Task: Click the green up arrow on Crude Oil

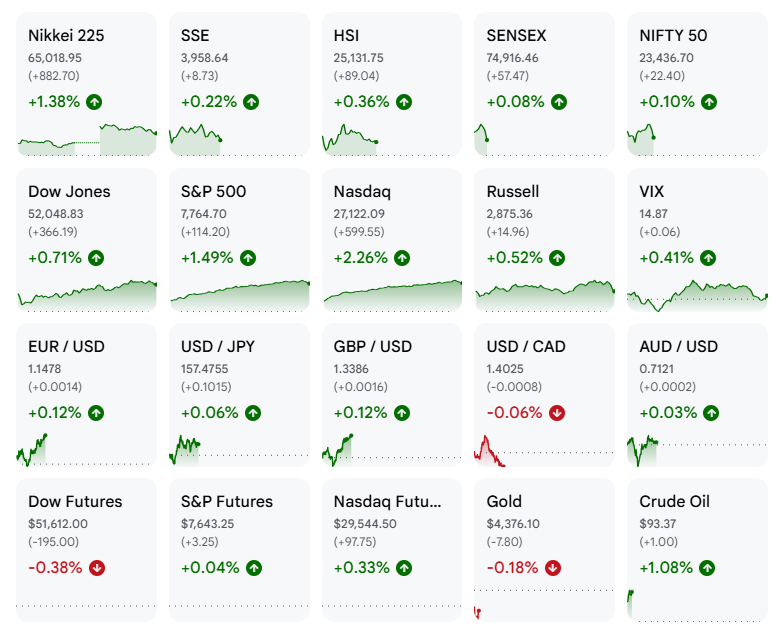Action: [x=707, y=568]
